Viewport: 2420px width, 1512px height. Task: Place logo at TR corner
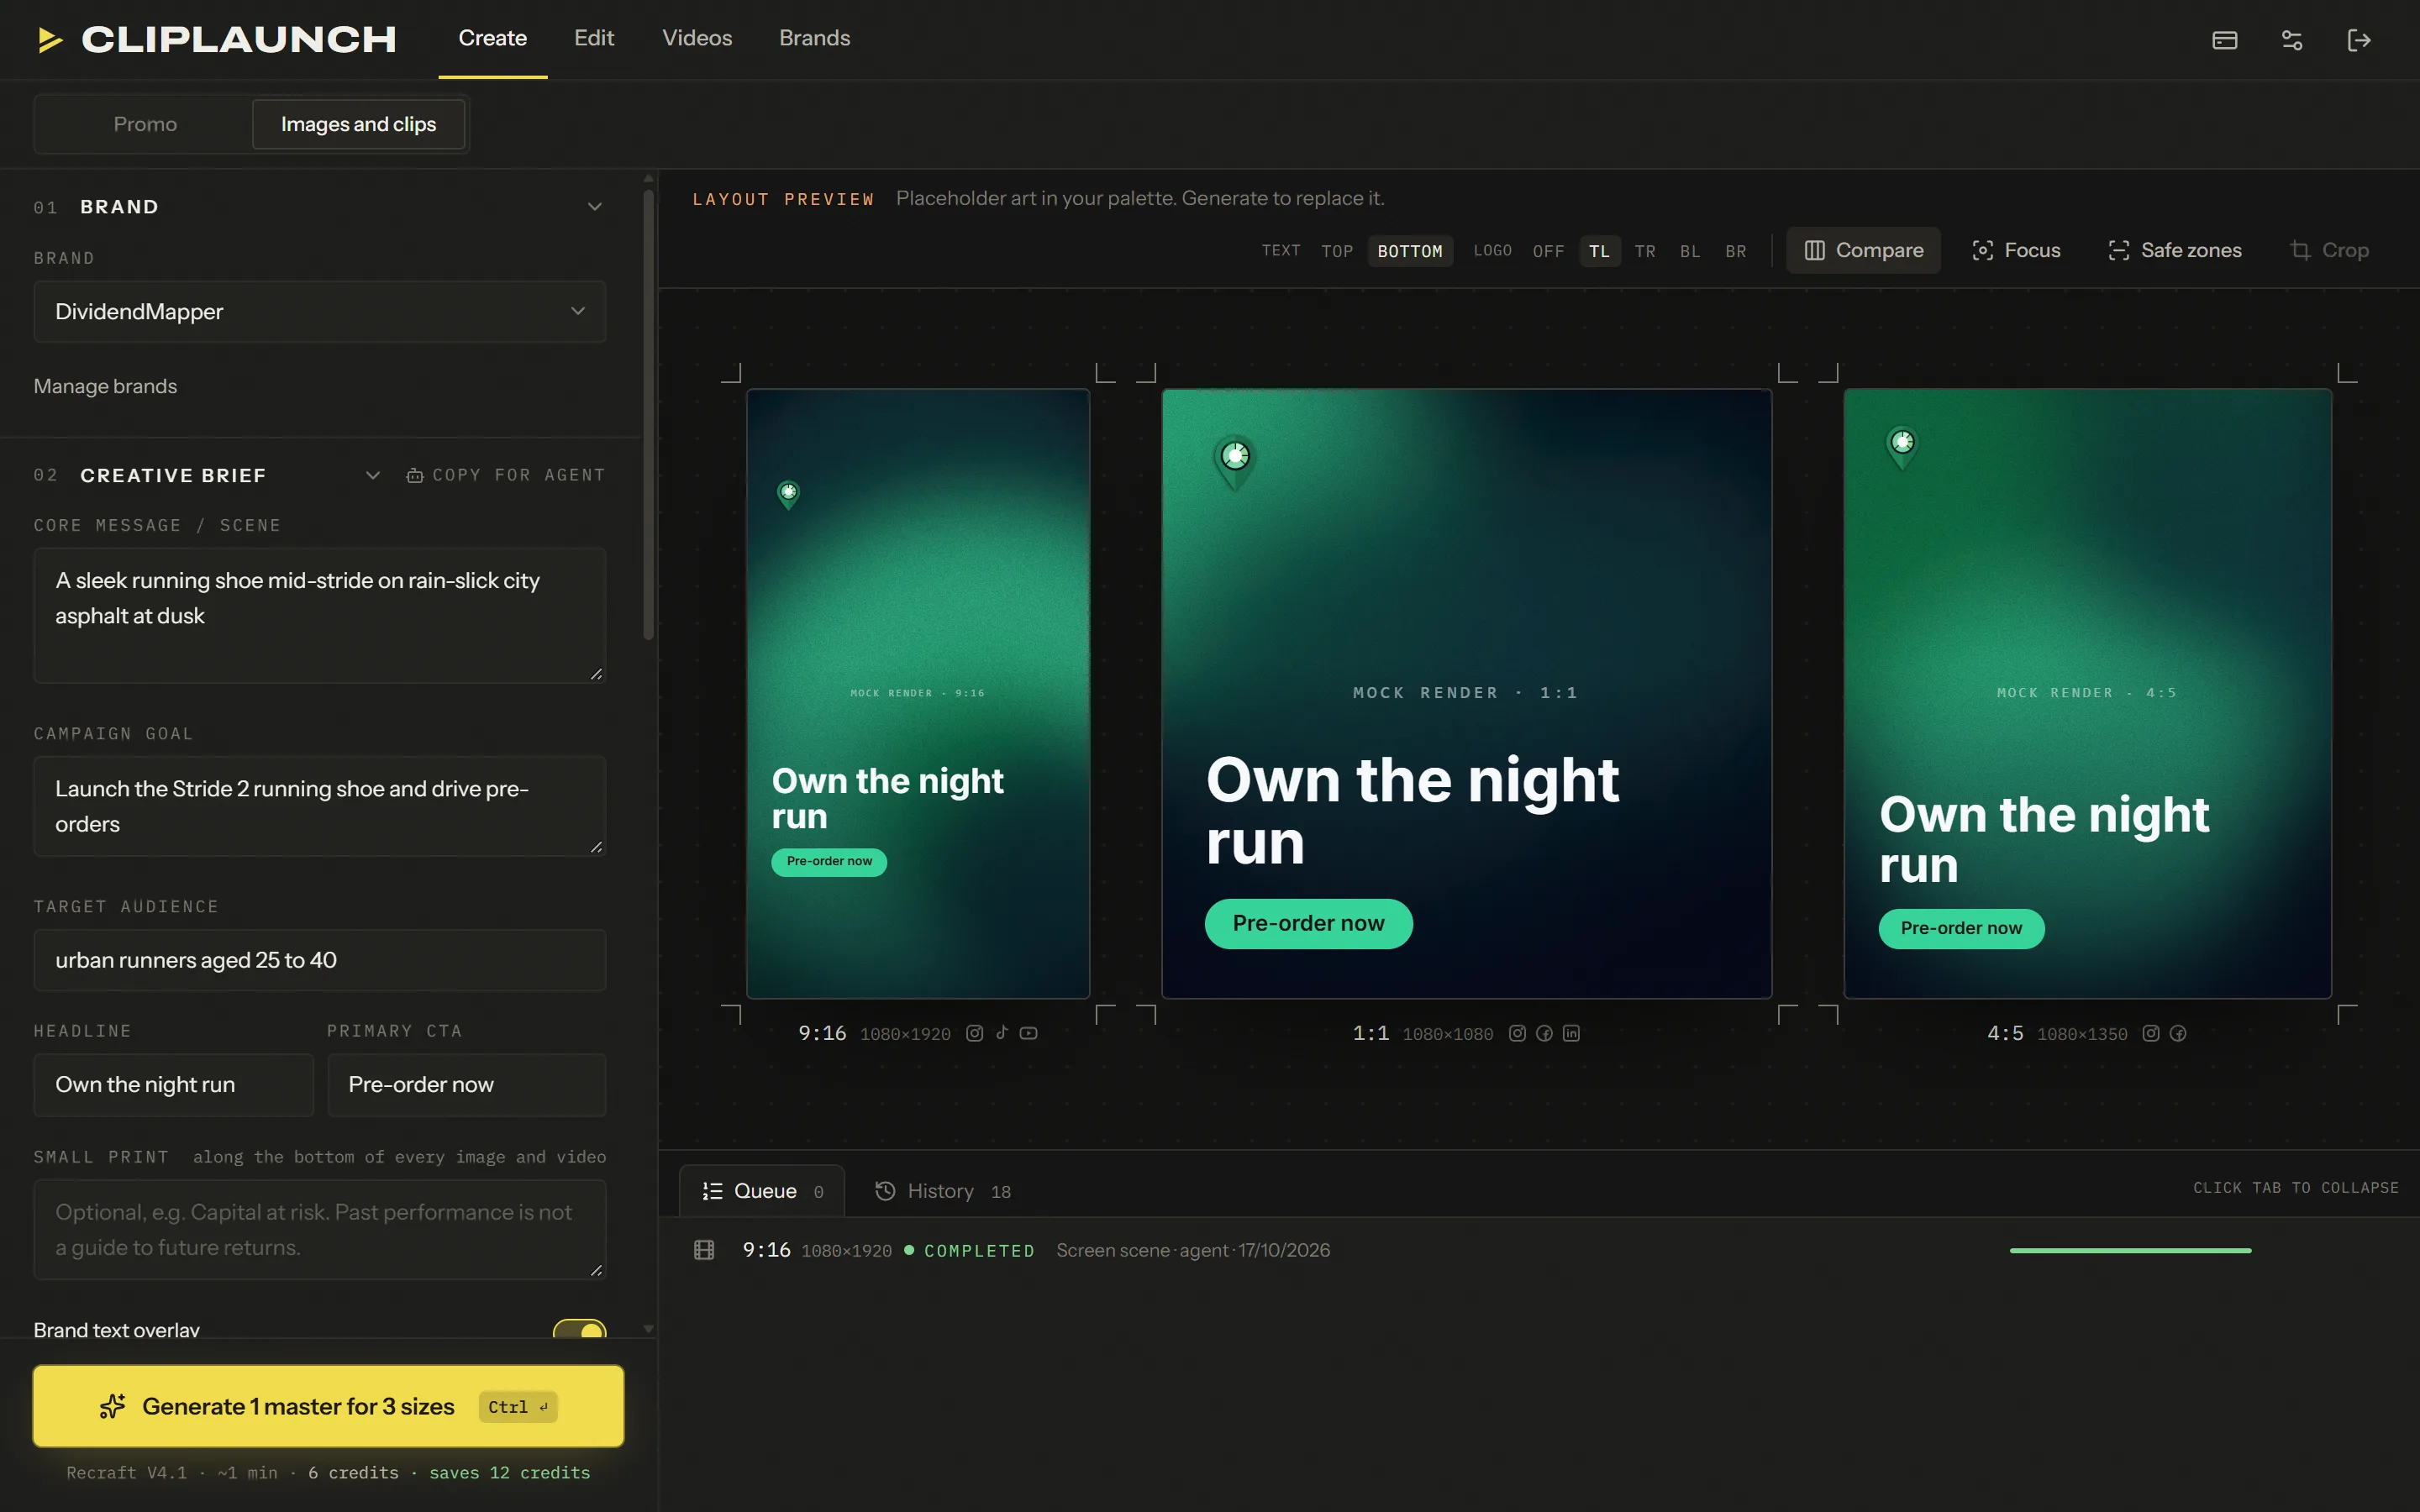(x=1645, y=251)
